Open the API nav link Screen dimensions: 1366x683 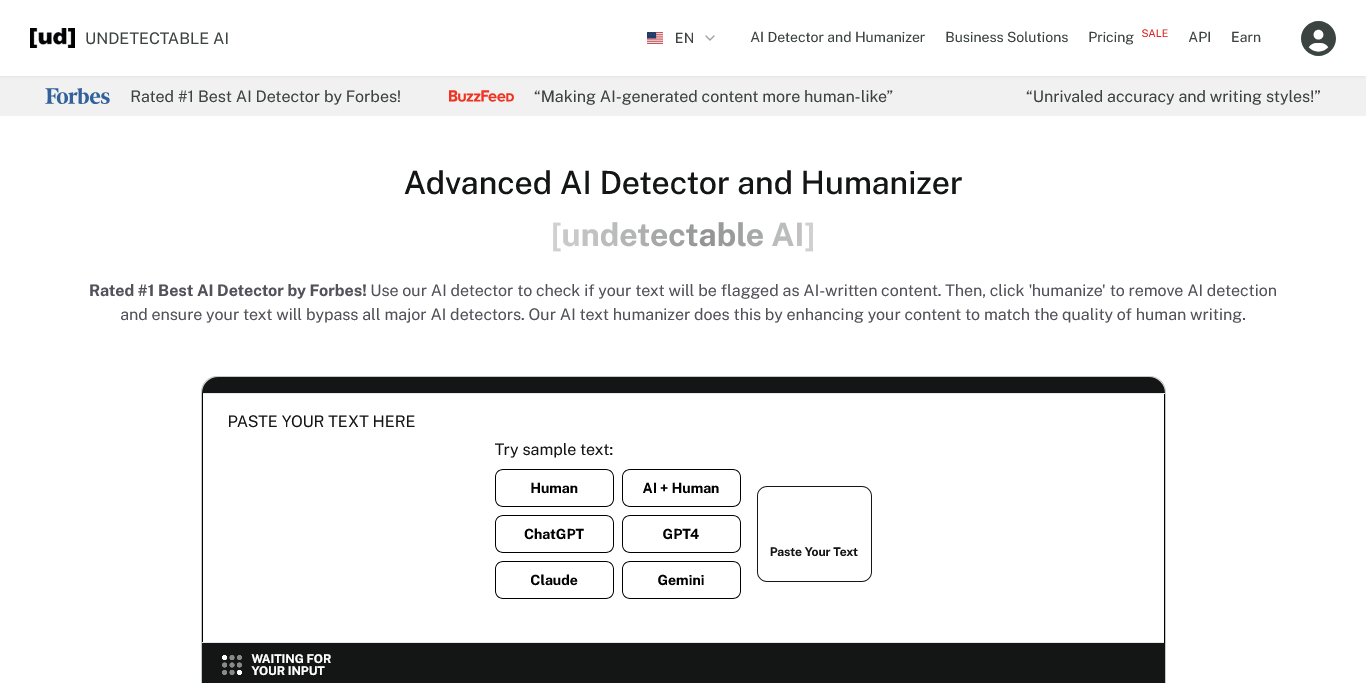(1200, 37)
